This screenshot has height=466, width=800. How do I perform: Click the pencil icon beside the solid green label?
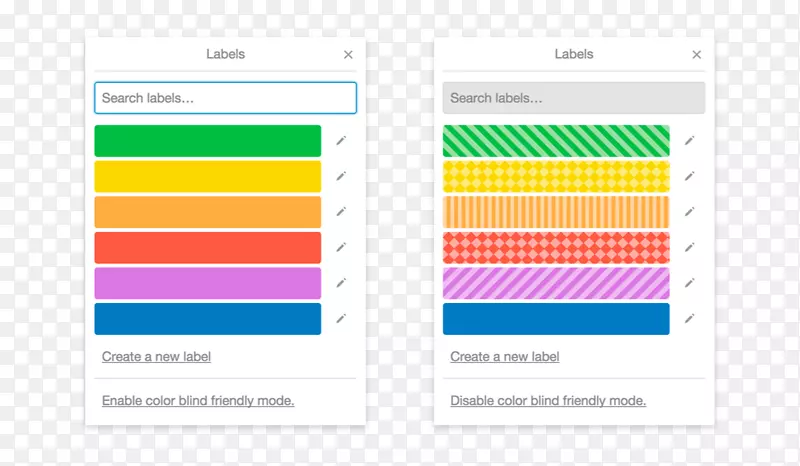point(341,141)
